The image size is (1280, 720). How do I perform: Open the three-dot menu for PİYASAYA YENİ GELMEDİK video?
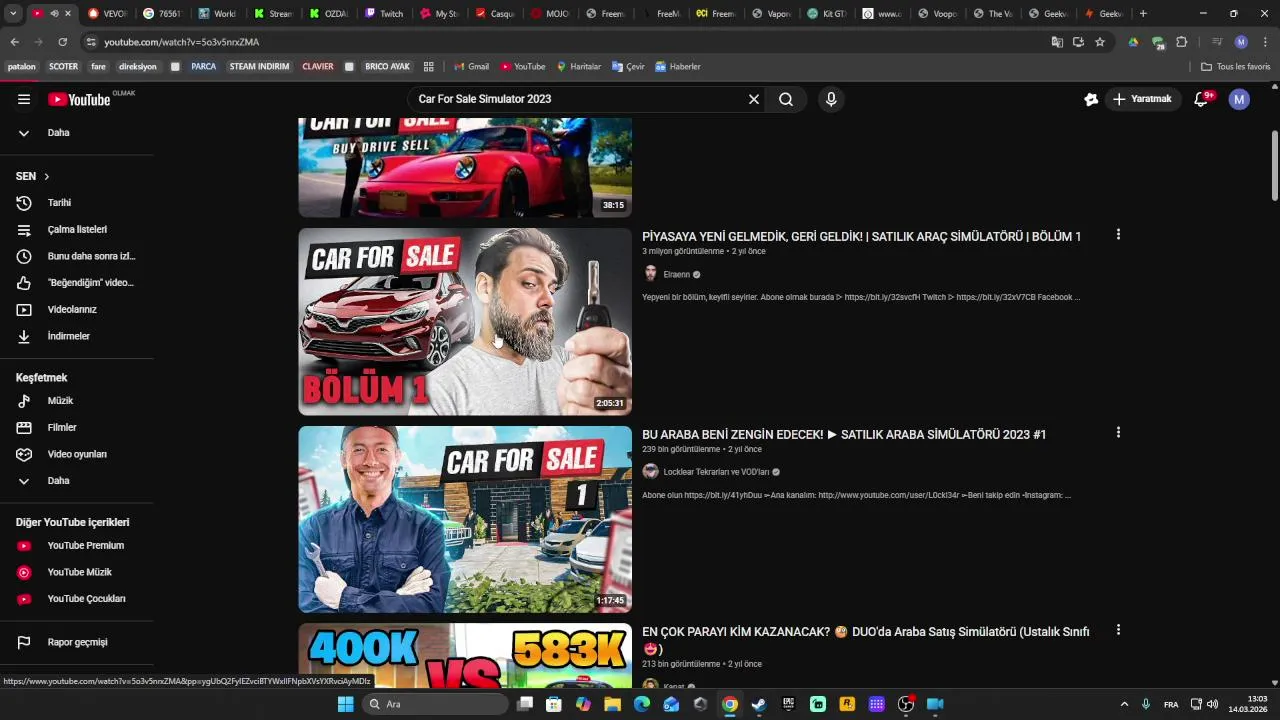point(1118,235)
